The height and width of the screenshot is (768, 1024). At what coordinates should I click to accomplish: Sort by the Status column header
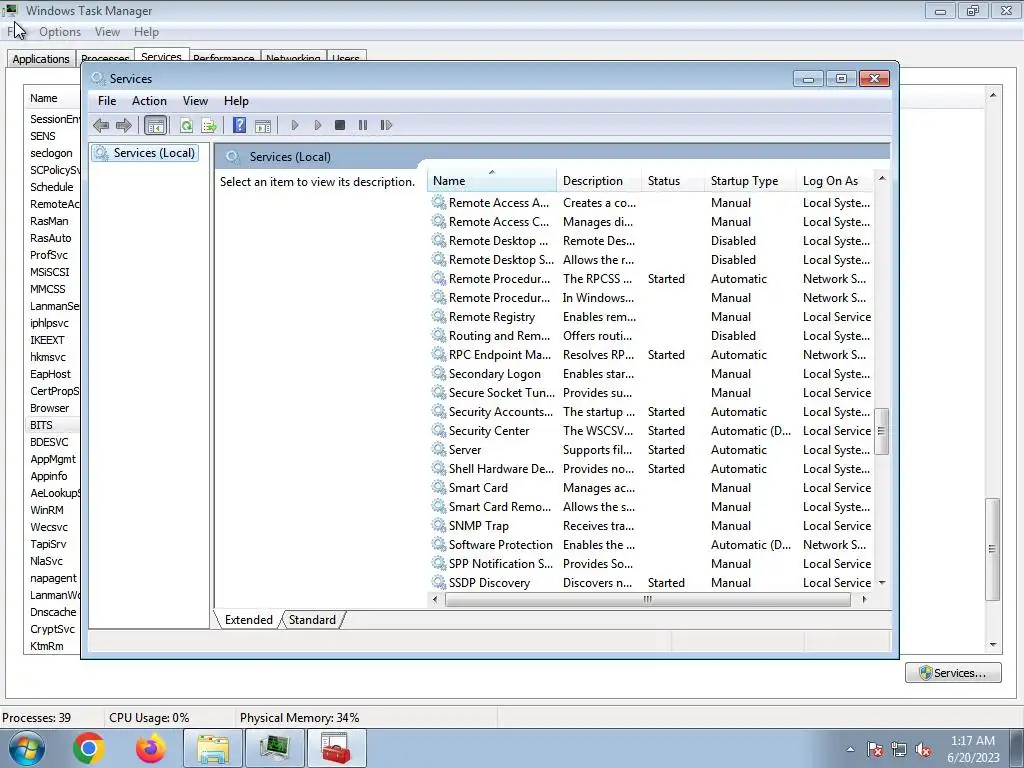click(673, 181)
